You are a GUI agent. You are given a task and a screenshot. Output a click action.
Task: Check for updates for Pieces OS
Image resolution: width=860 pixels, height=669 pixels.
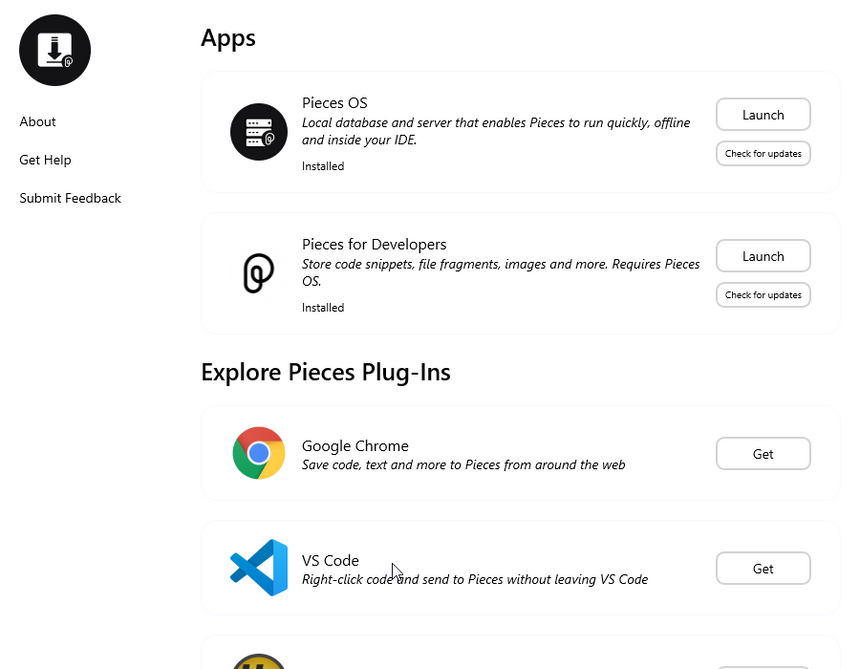tap(763, 153)
